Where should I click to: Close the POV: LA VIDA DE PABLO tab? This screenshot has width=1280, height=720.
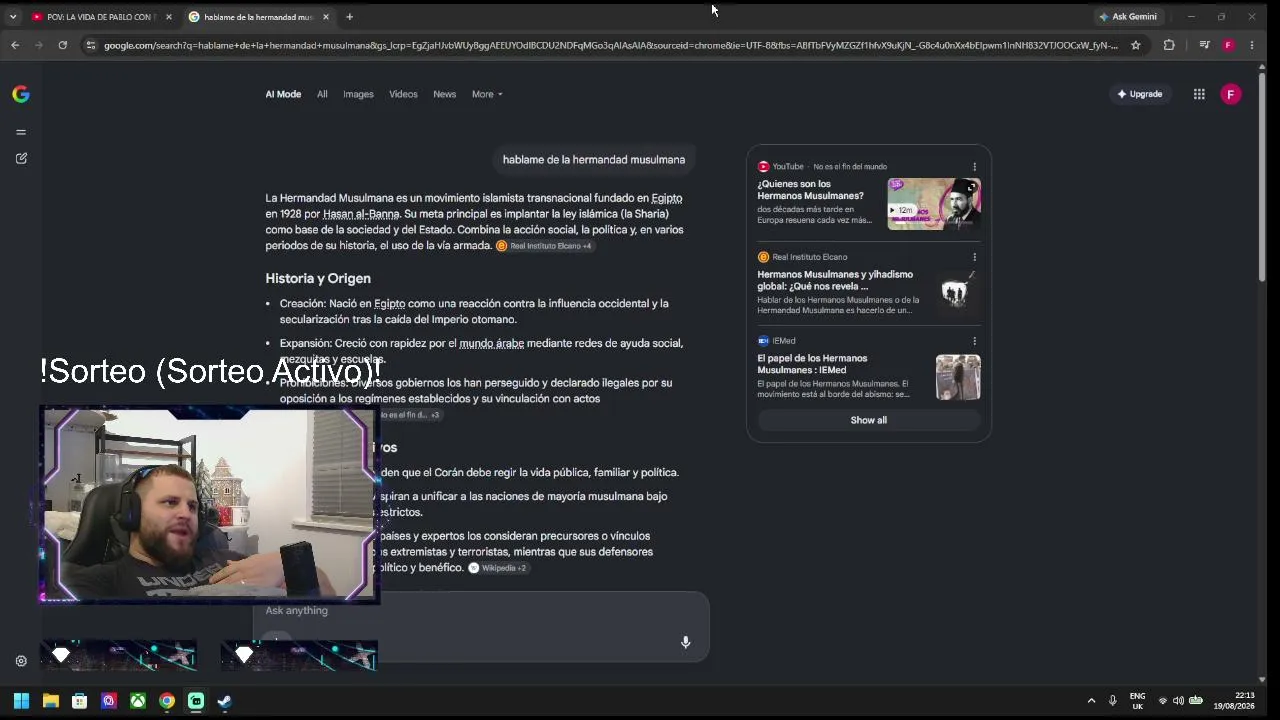pyautogui.click(x=168, y=17)
